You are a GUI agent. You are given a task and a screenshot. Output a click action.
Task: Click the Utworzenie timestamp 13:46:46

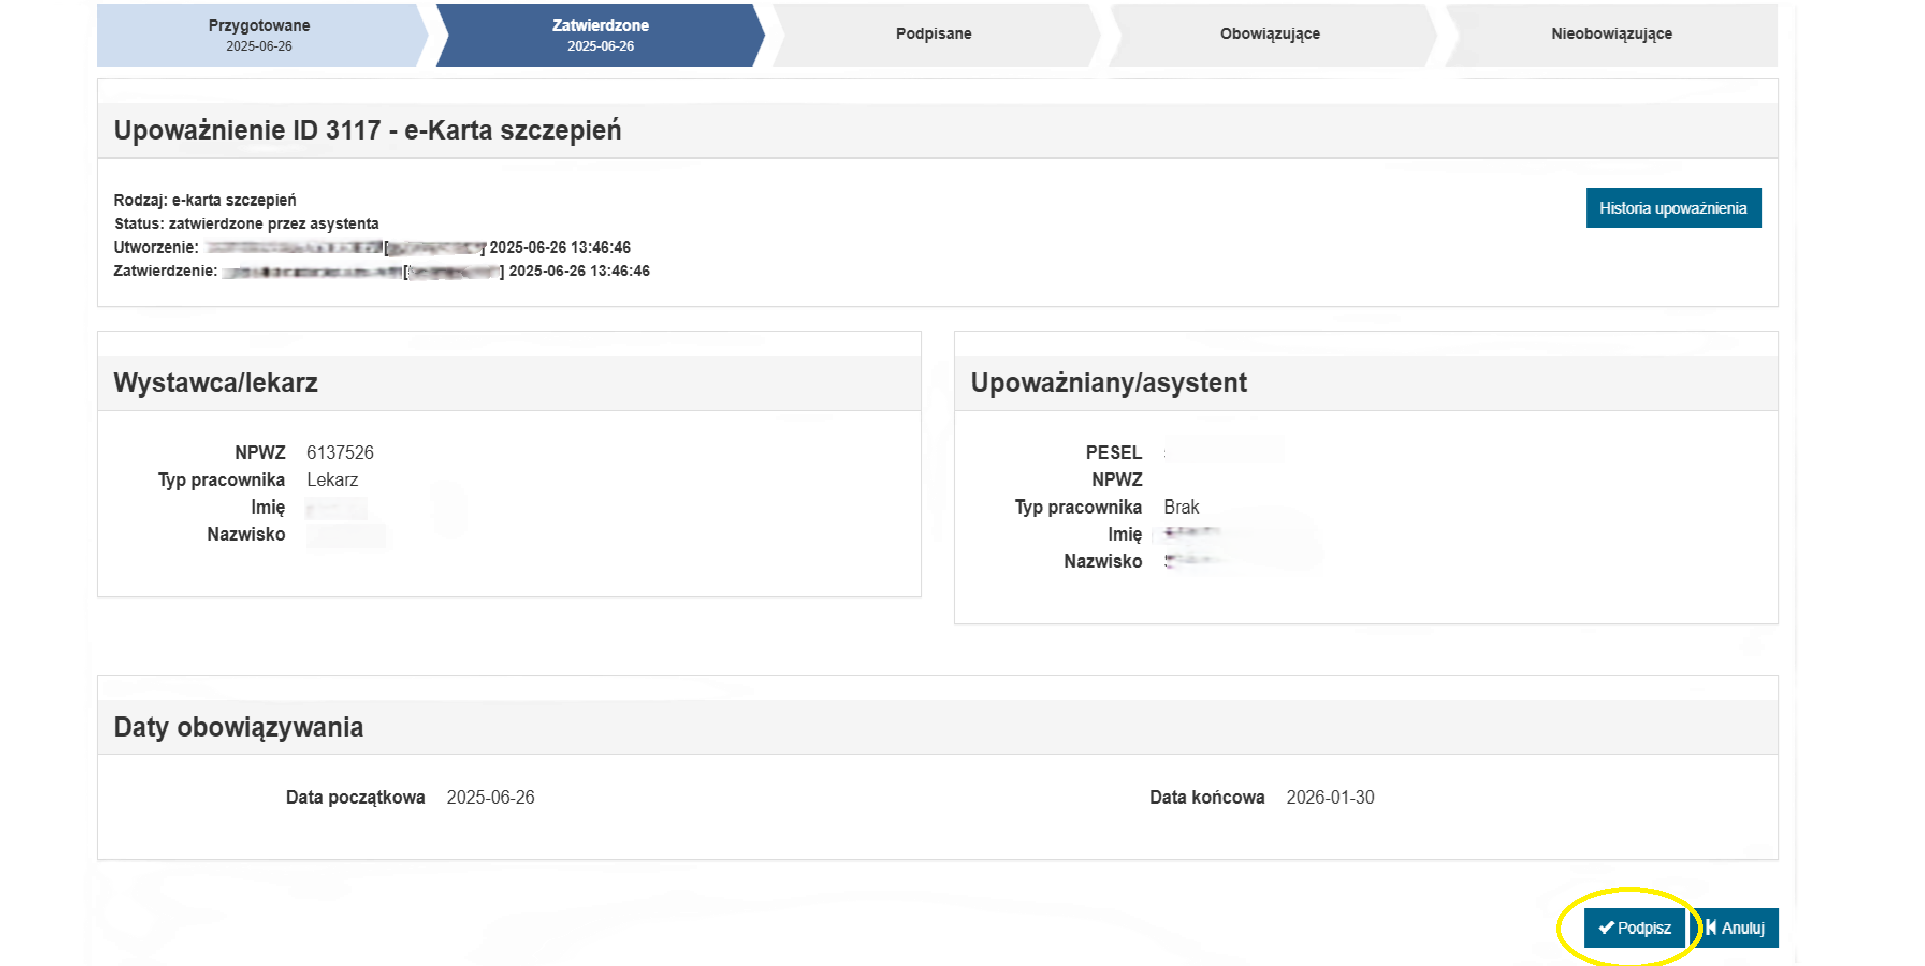(x=600, y=247)
